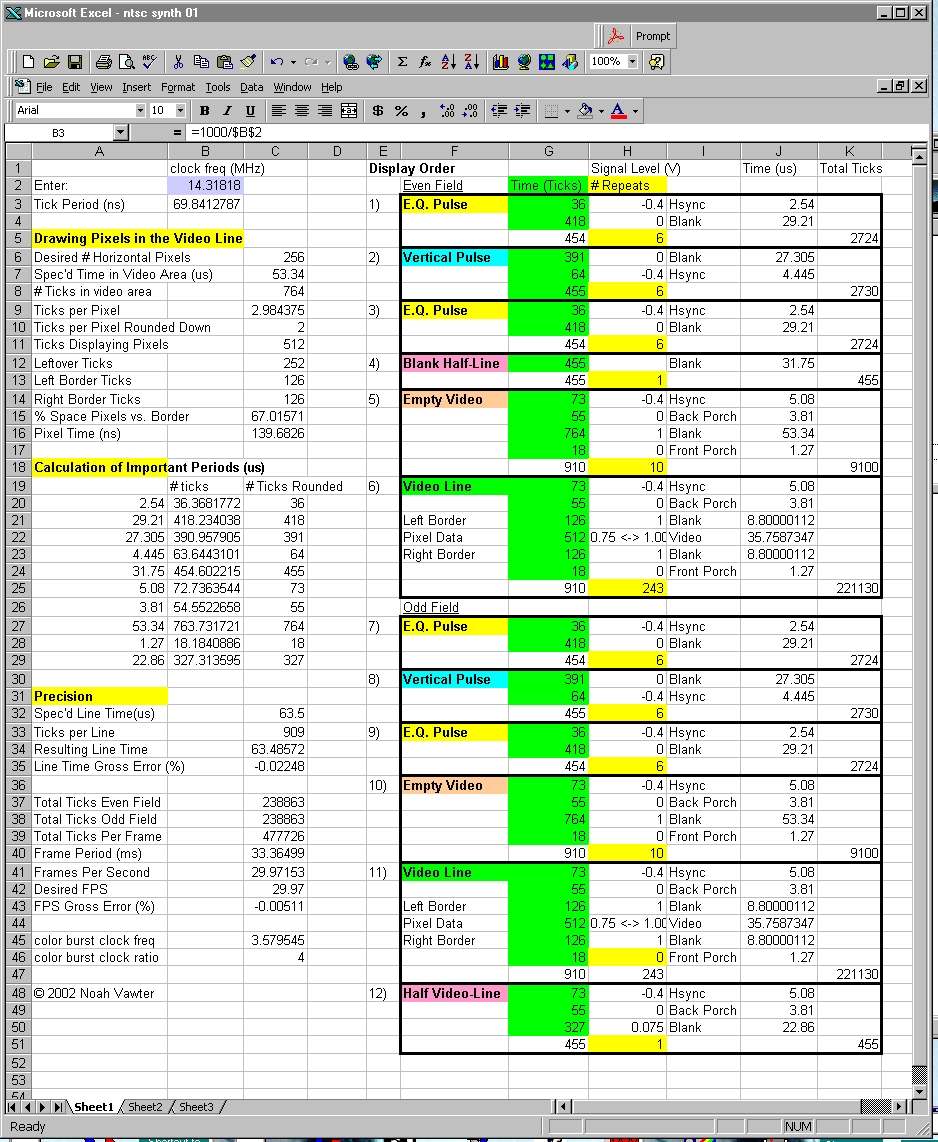Switch to the Sheet2 tab
Image resolution: width=938 pixels, height=1142 pixels.
pyautogui.click(x=145, y=1107)
